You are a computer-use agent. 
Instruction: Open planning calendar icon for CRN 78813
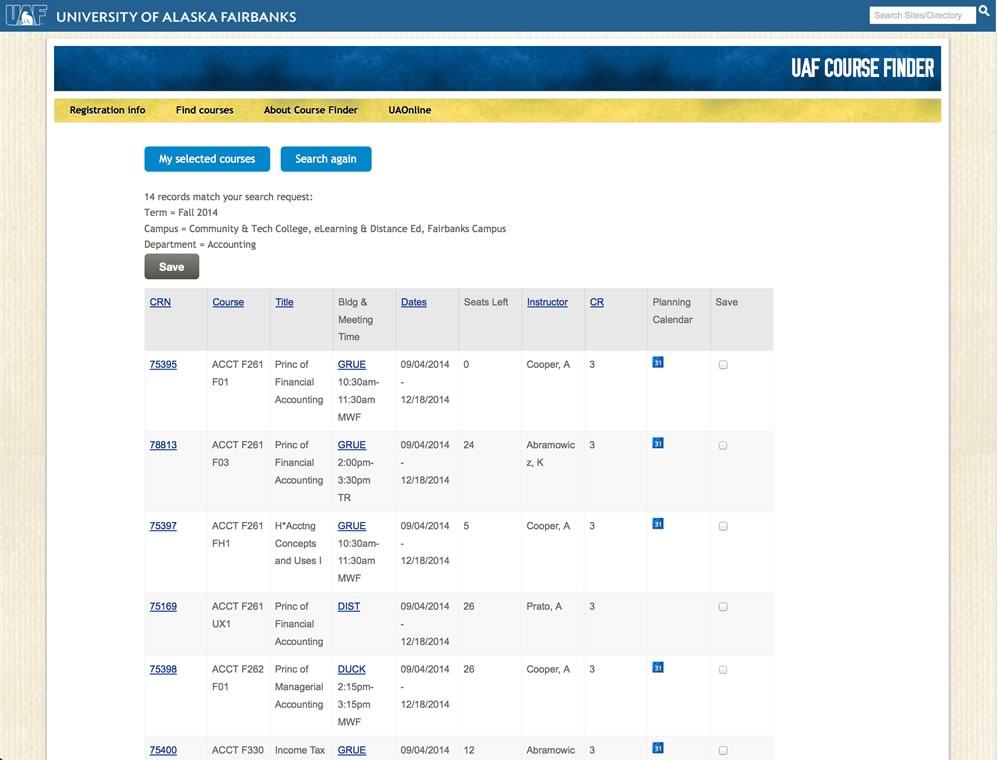pos(658,443)
